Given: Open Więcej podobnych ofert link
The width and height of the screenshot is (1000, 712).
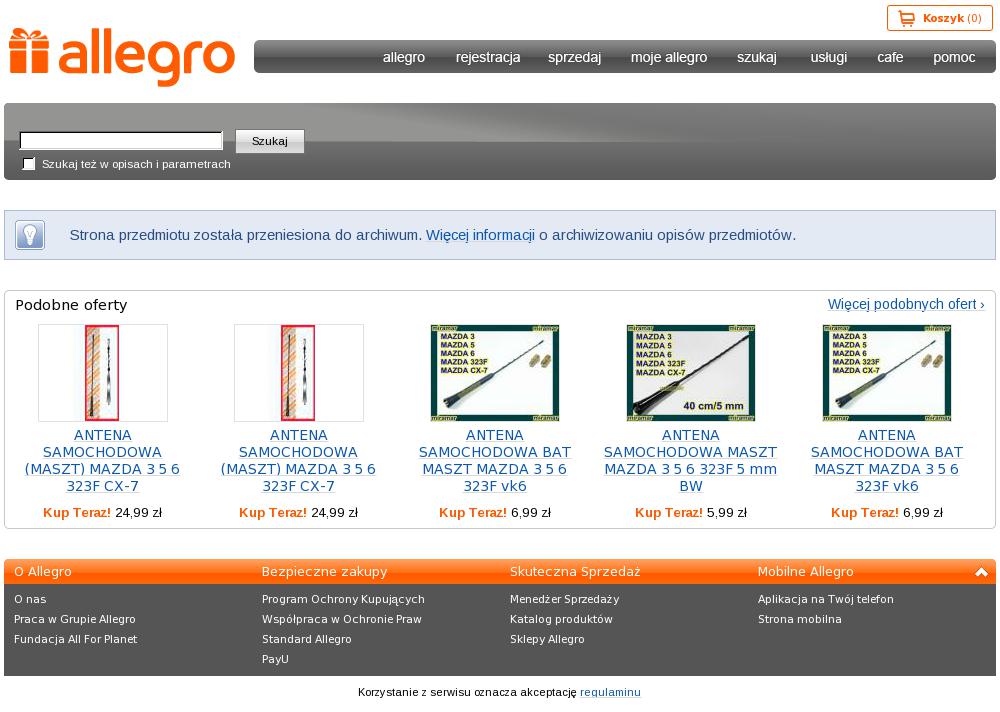Looking at the screenshot, I should tap(906, 304).
